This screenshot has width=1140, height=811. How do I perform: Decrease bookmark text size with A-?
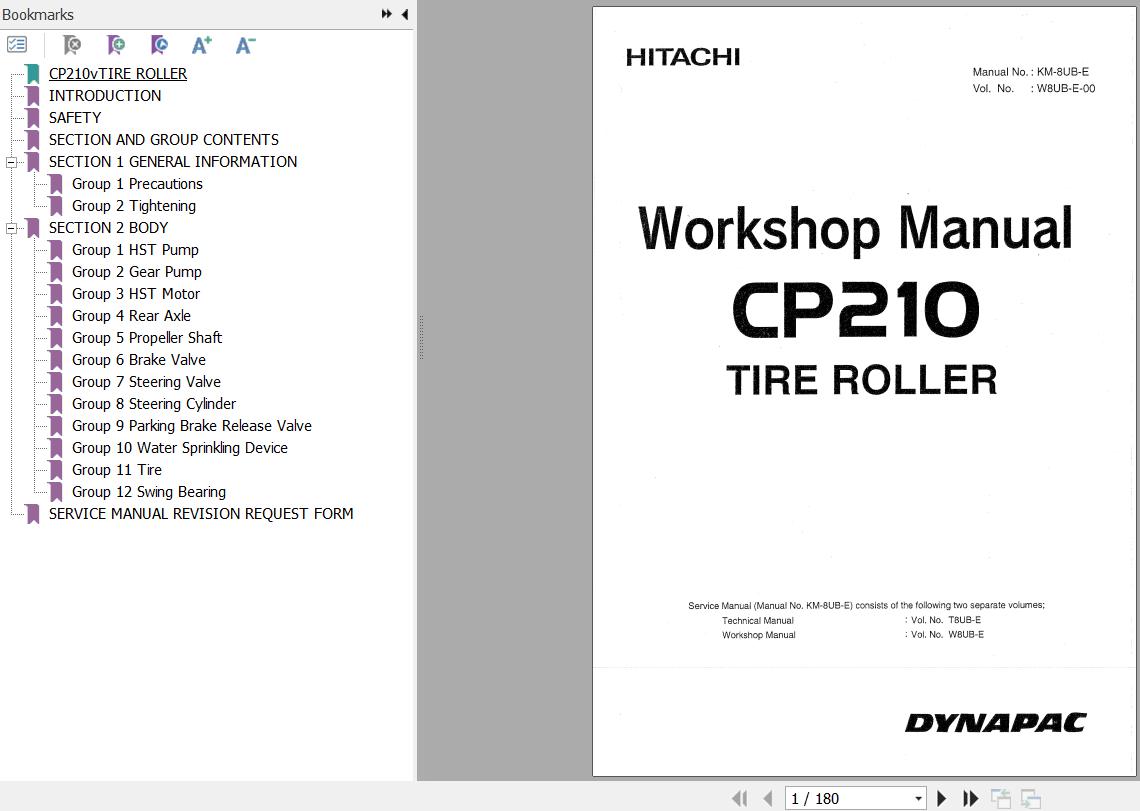[x=245, y=45]
